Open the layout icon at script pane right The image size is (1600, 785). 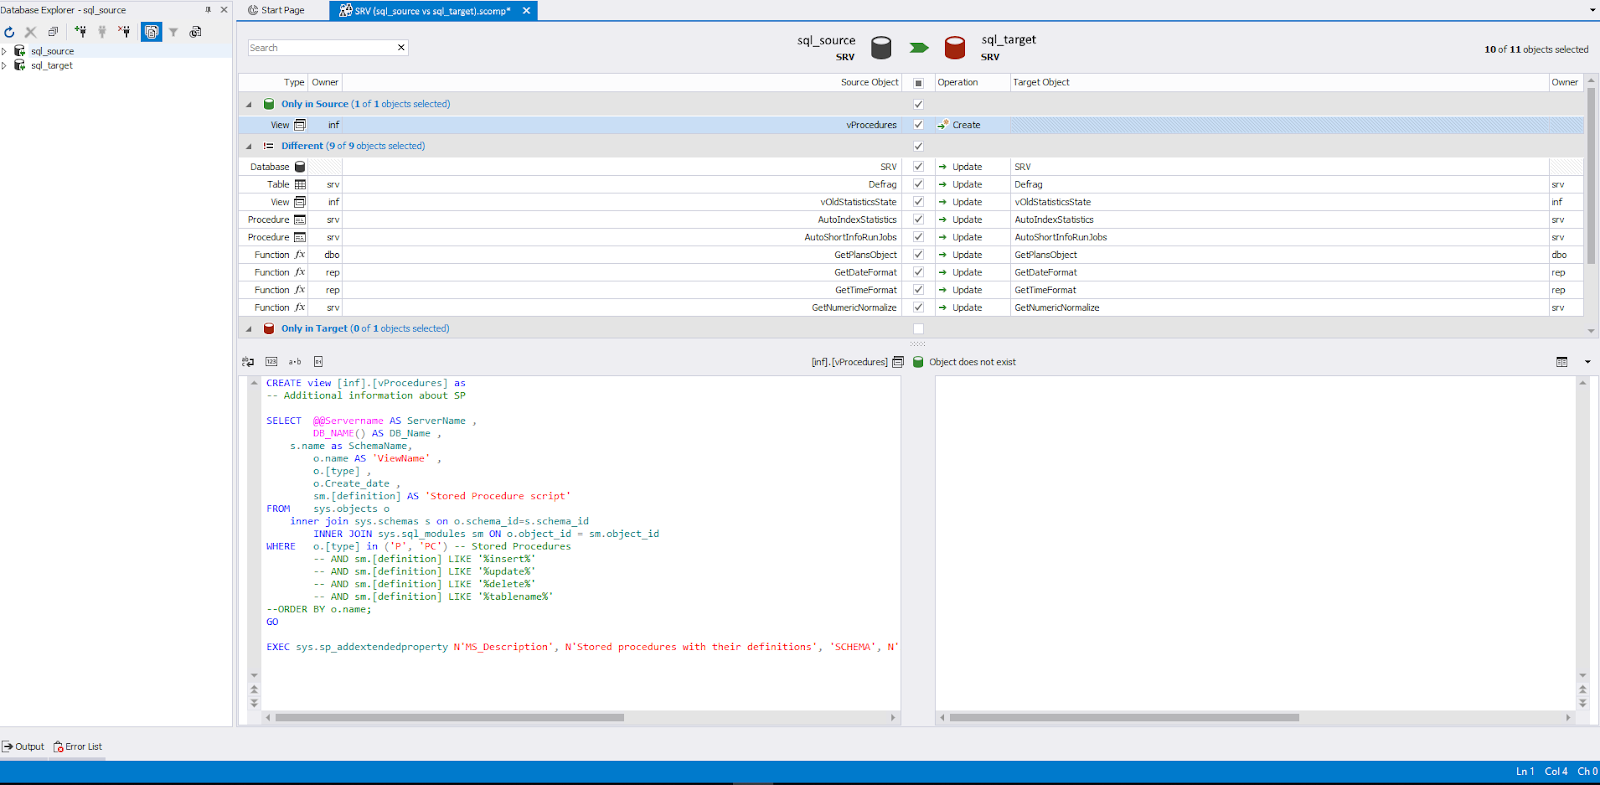point(1562,362)
